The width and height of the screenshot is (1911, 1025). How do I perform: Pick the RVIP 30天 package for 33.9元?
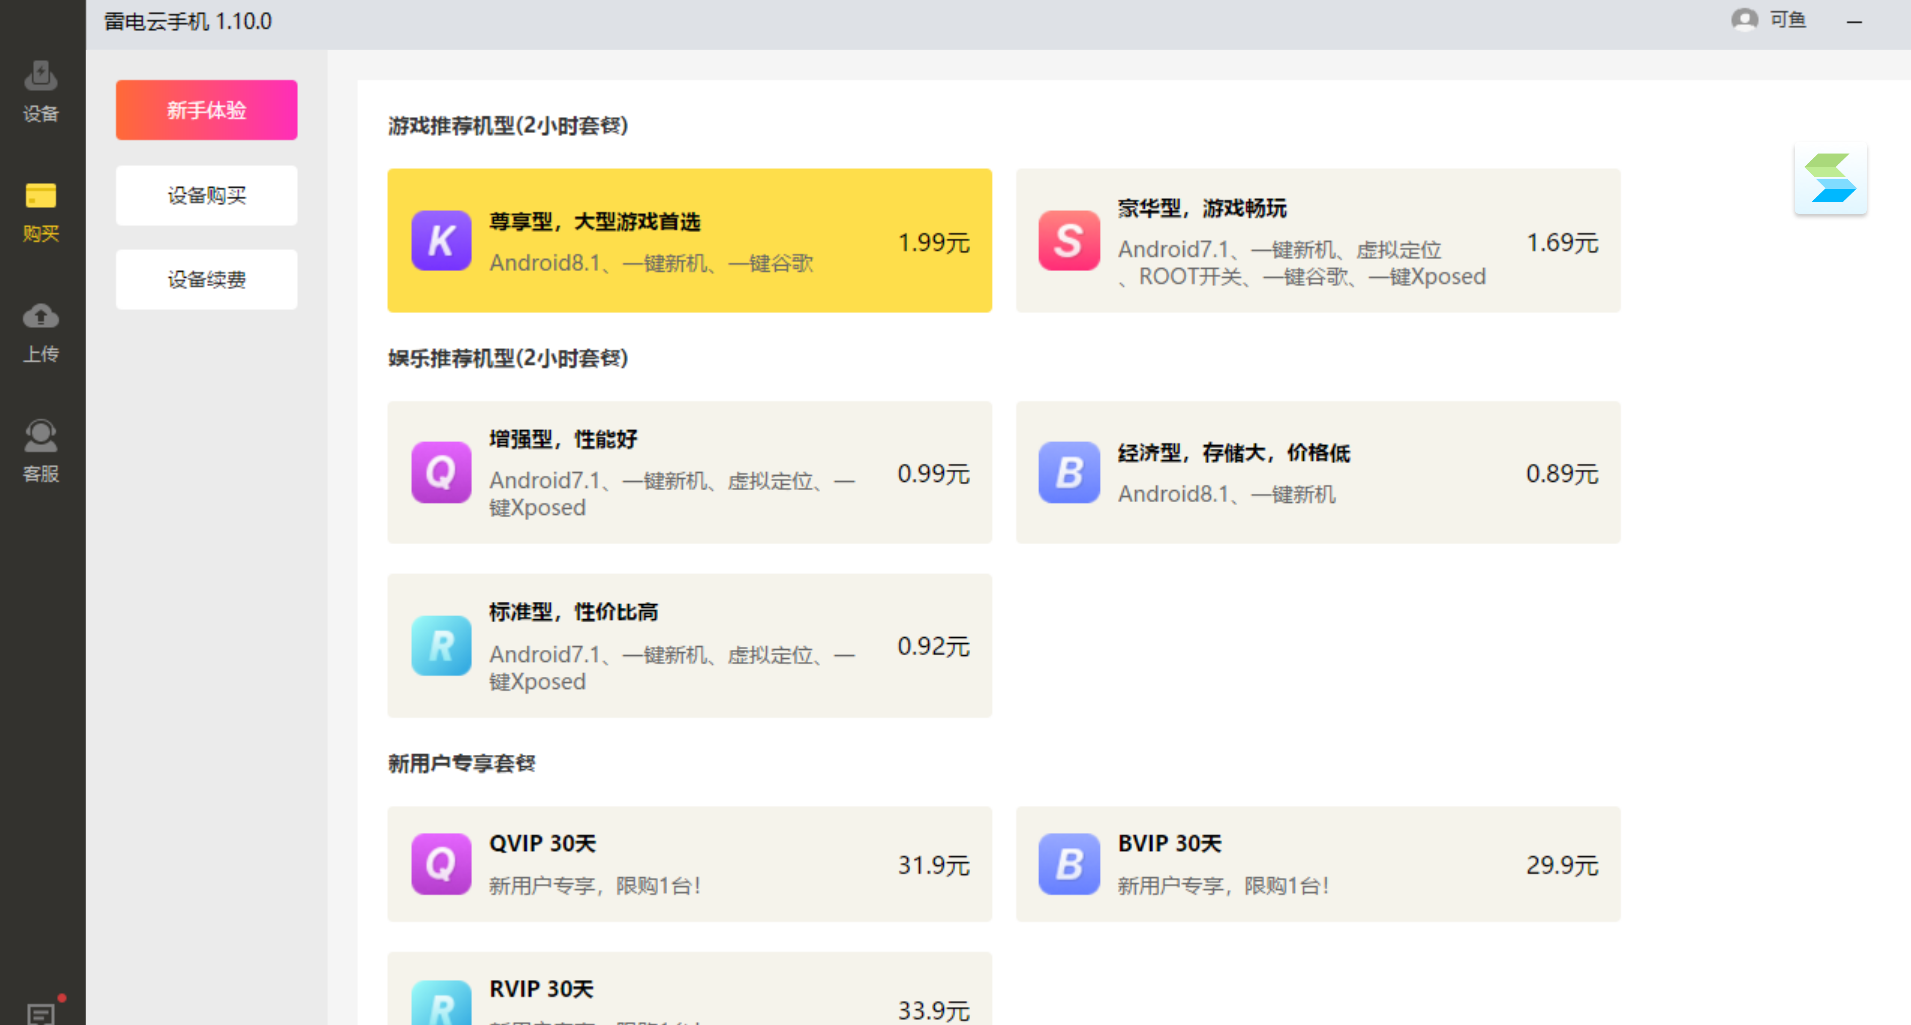click(689, 995)
